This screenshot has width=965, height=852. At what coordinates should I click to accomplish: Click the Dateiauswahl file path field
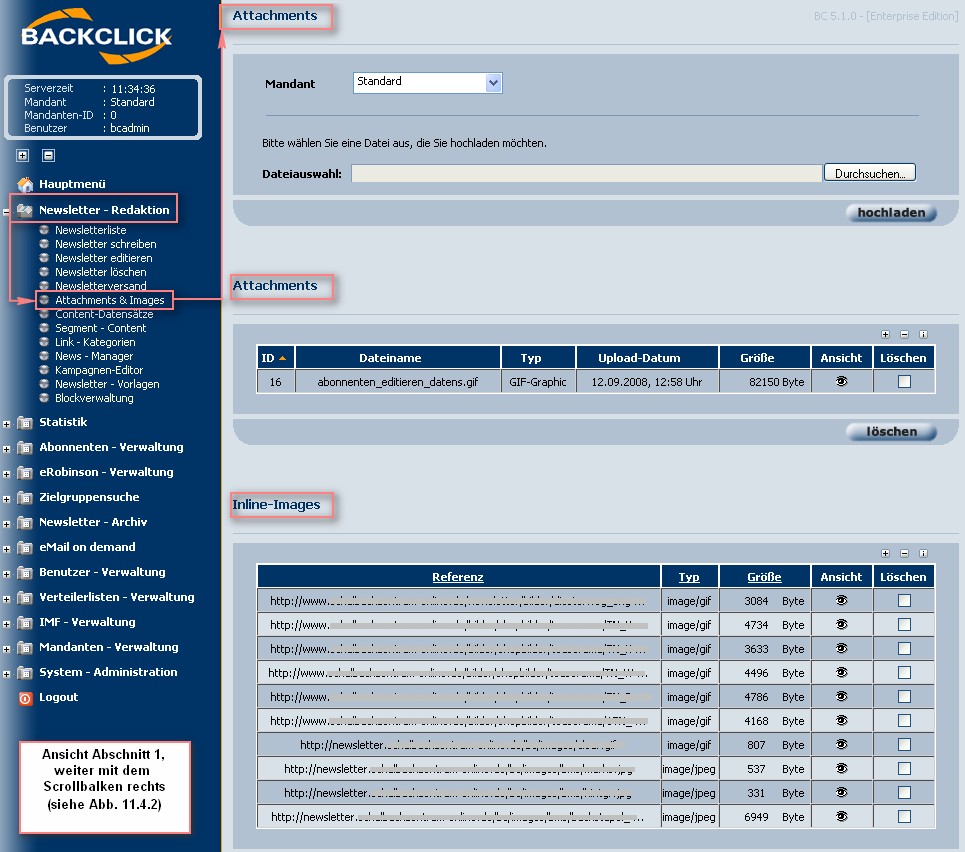(x=587, y=173)
